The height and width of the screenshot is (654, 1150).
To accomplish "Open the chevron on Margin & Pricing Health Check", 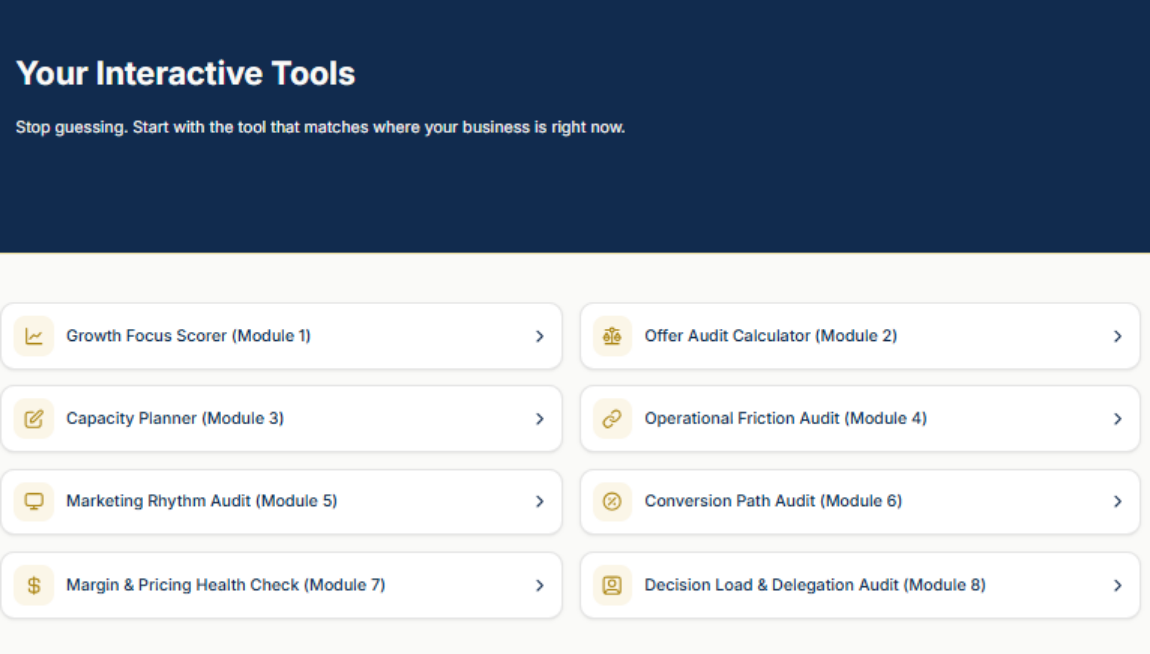I will (x=540, y=585).
